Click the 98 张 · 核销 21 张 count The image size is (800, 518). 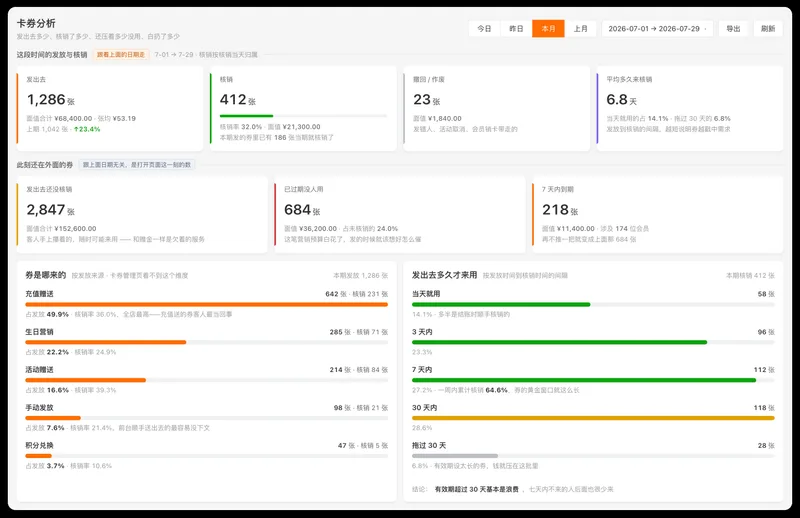coord(361,408)
